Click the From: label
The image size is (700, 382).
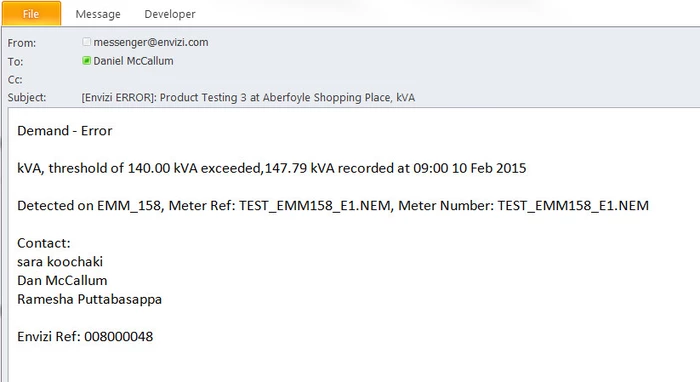[21, 43]
